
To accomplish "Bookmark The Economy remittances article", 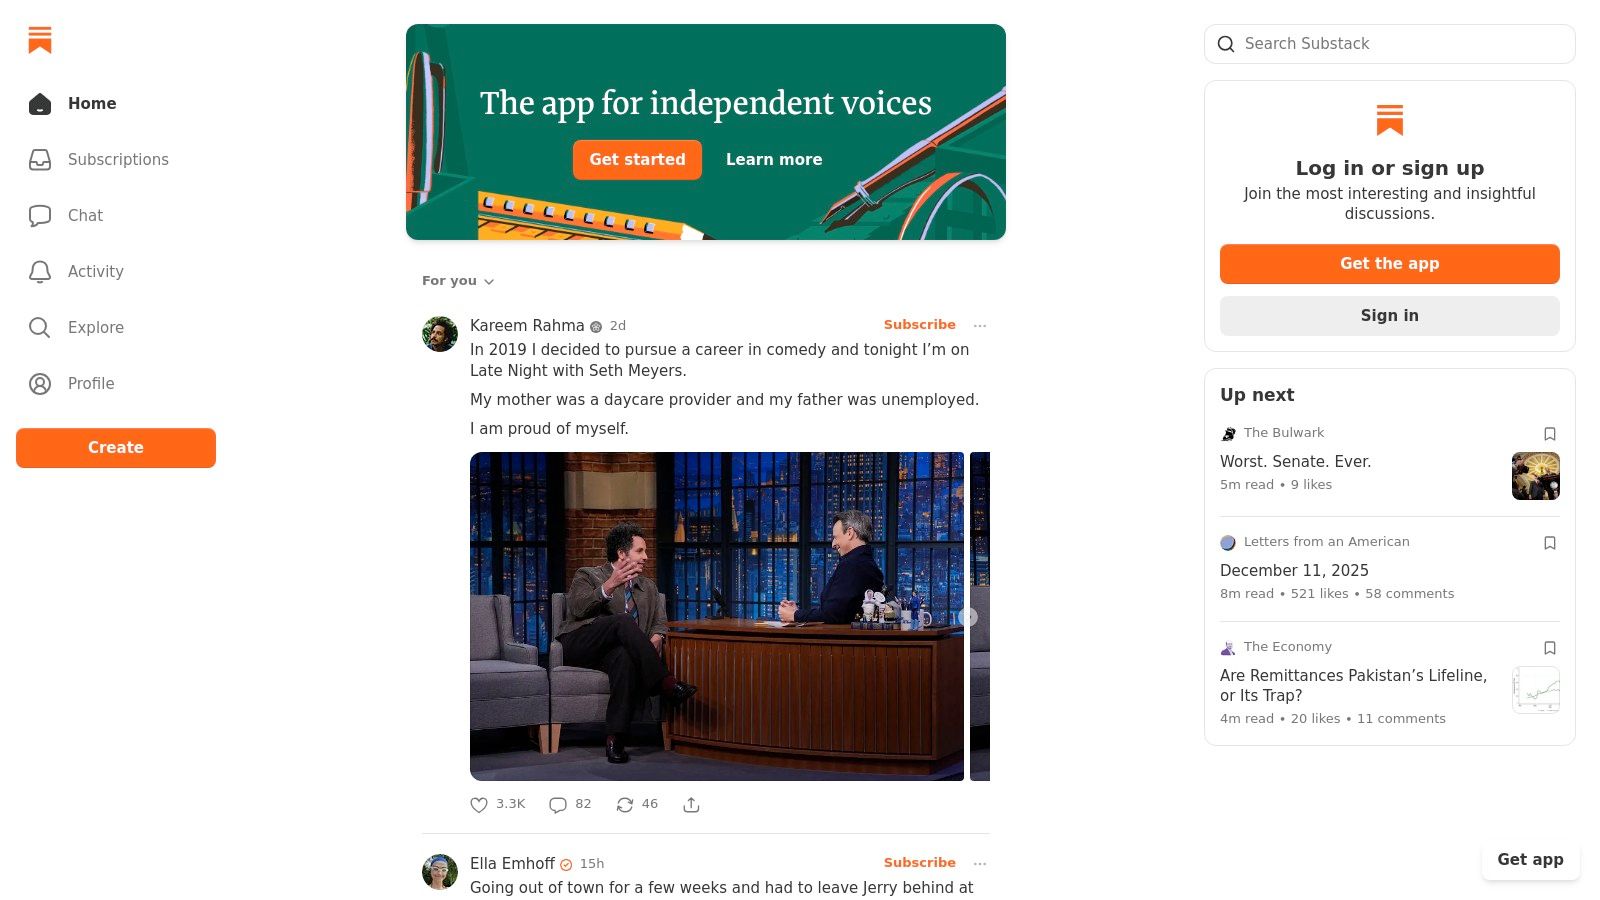I will [1550, 648].
